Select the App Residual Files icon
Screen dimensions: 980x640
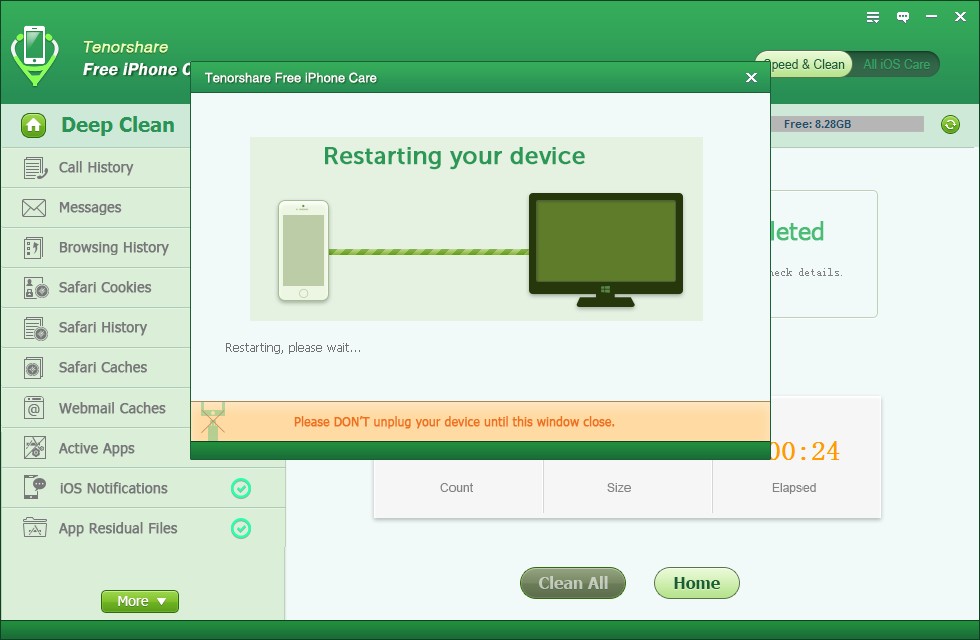click(x=34, y=528)
